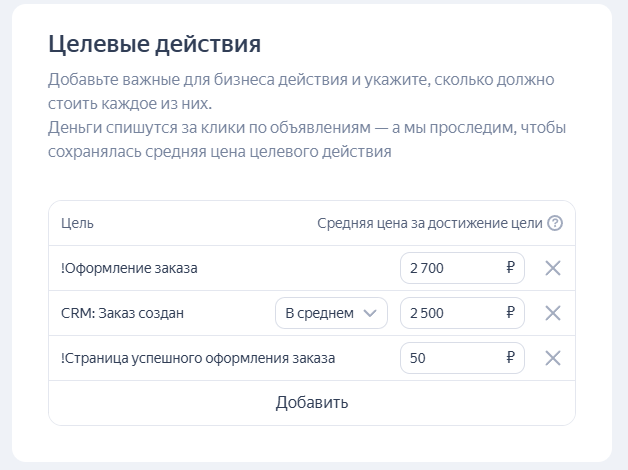The width and height of the screenshot is (628, 470).
Task: Select the 'CRM: Заказ создан' goal label
Action: (x=122, y=313)
